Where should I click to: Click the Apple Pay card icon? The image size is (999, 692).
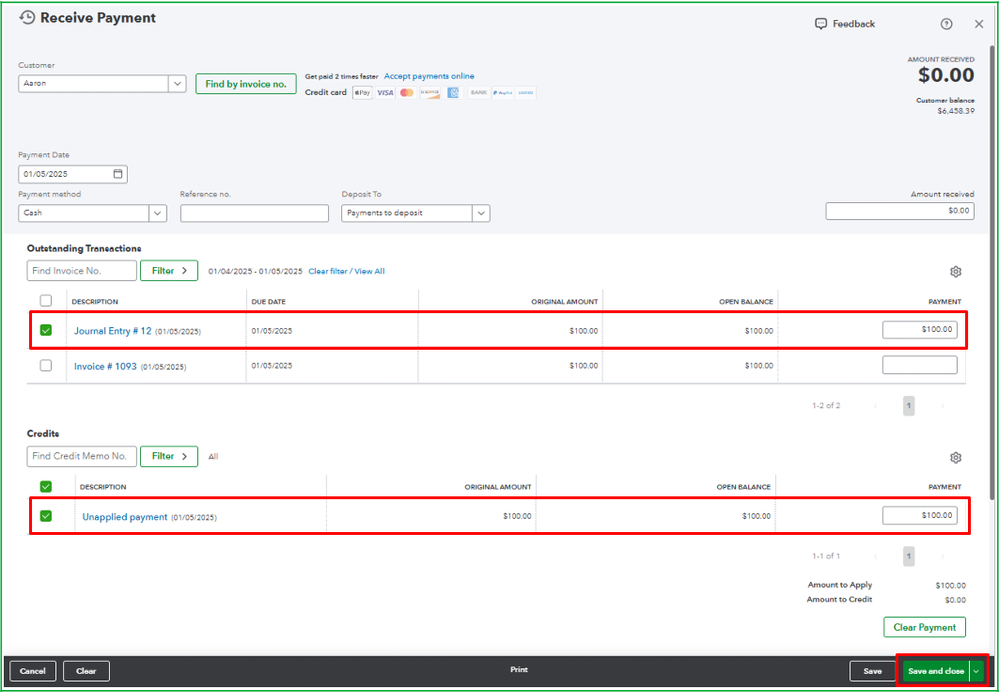pos(363,92)
